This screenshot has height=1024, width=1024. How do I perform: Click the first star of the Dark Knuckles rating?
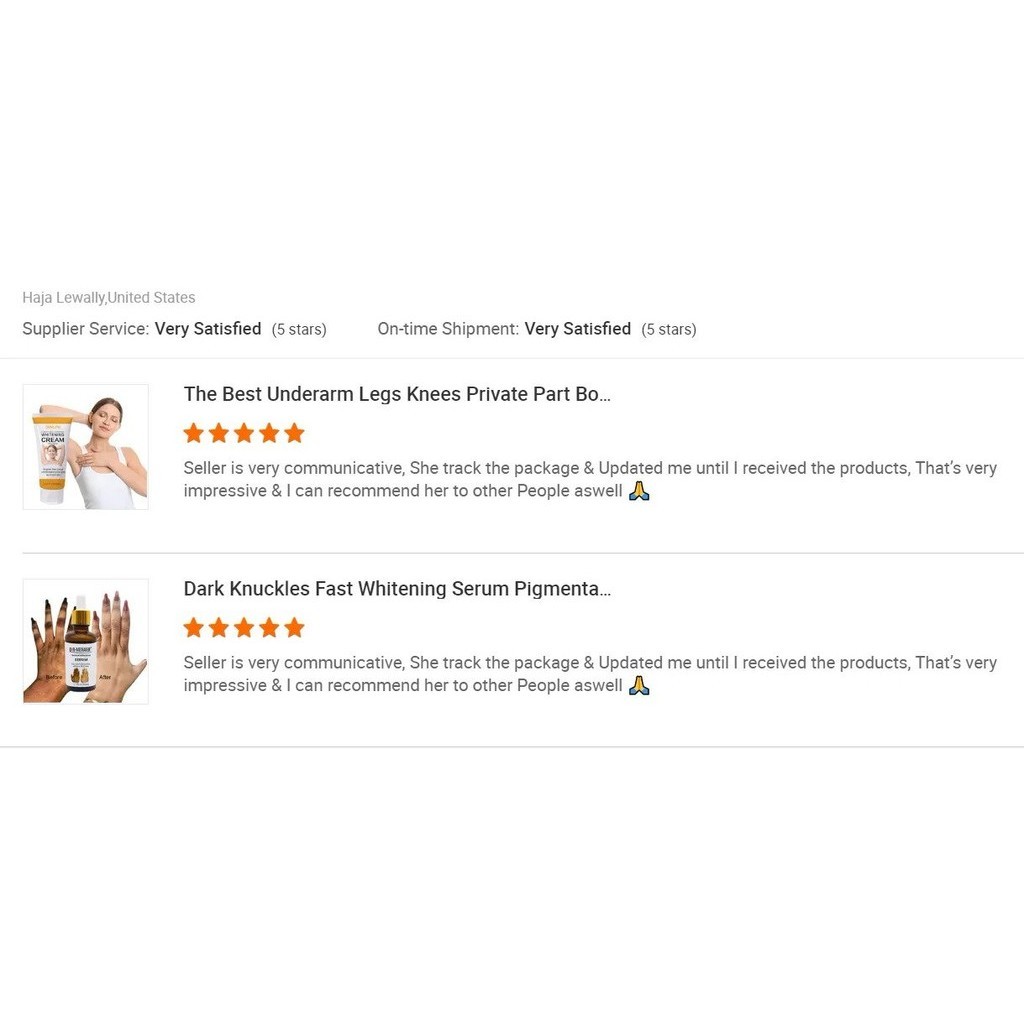(193, 628)
